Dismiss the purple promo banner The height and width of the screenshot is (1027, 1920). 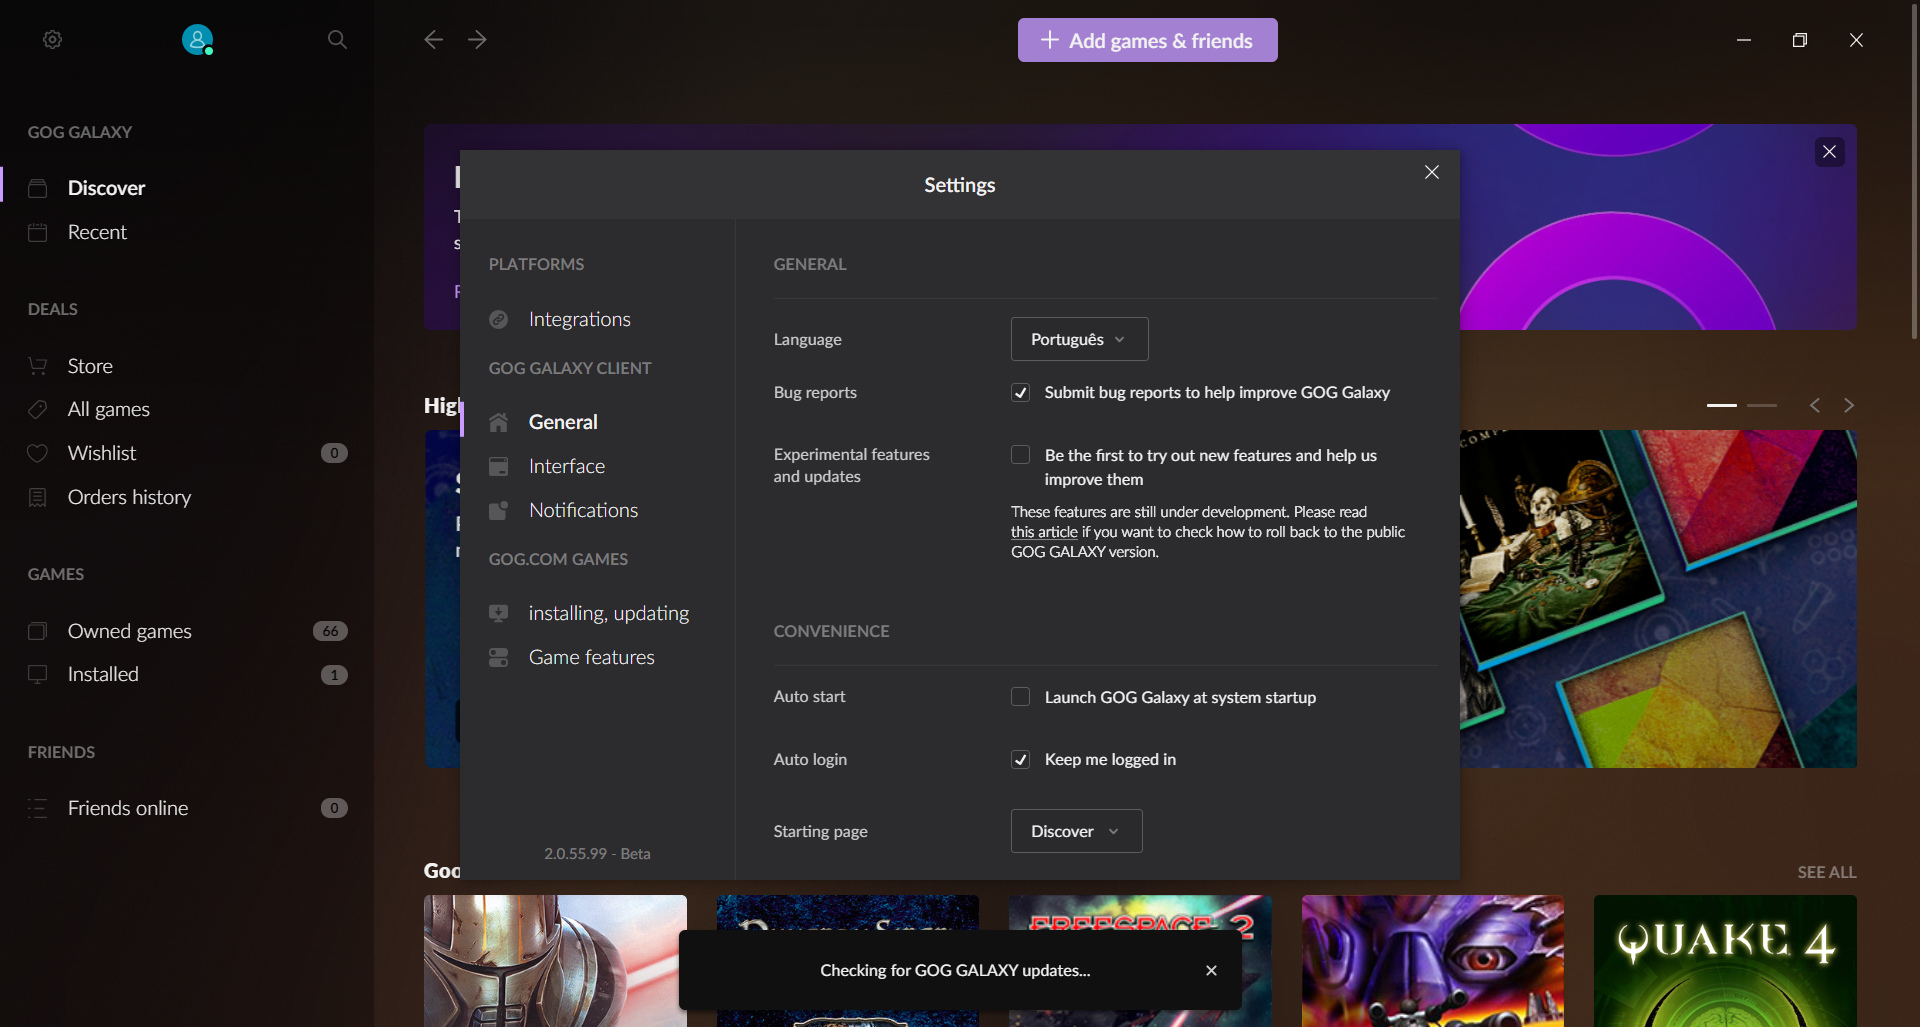1829,152
